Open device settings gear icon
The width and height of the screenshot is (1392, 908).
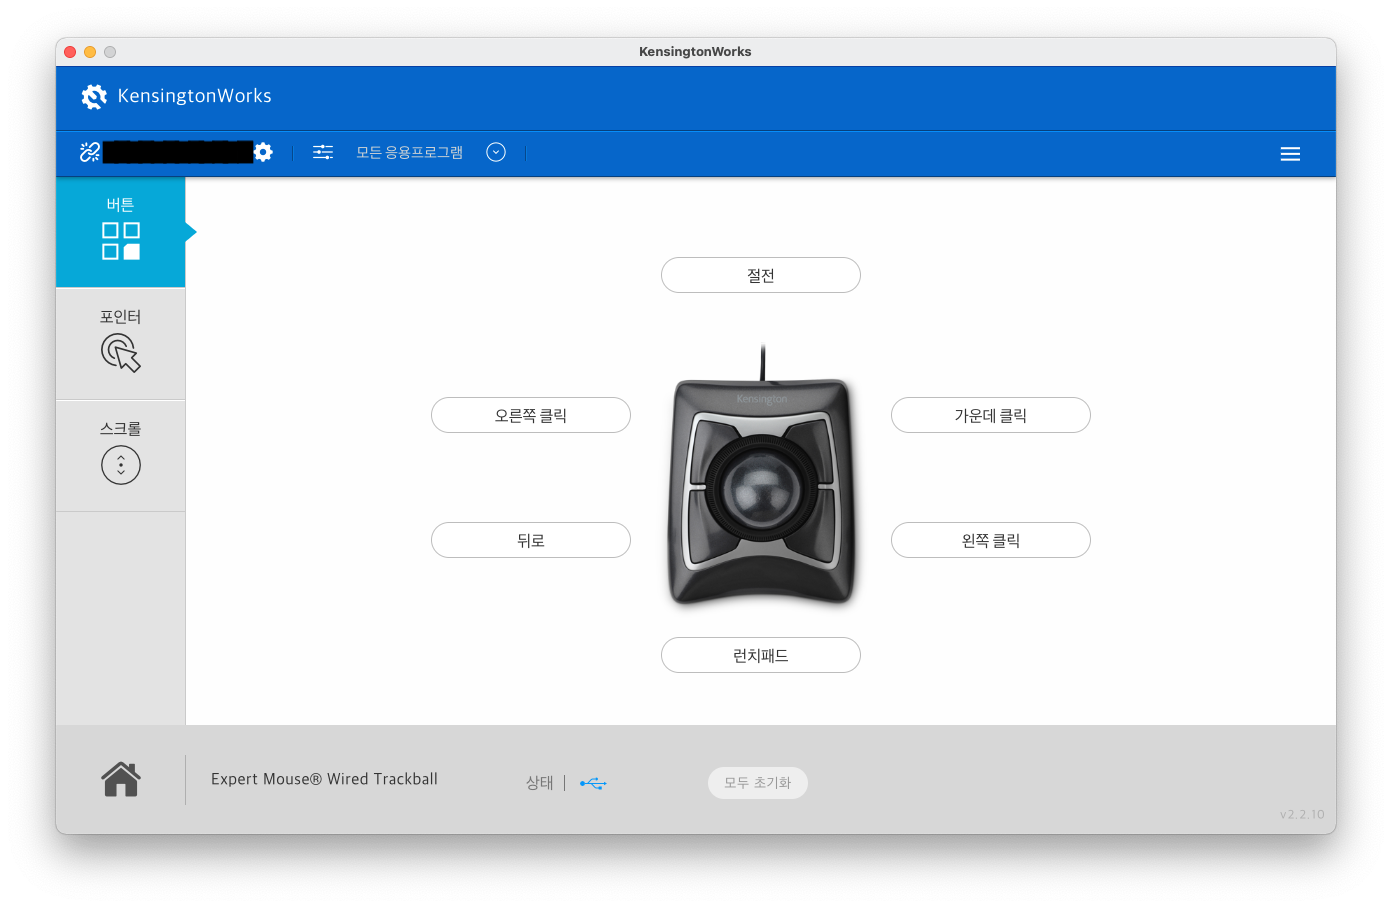(x=263, y=152)
